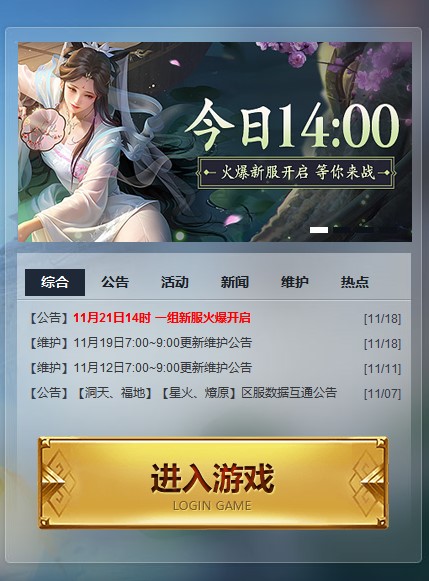This screenshot has height=581, width=429.
Task: Click the 【维护】 tag of the 11月19日 notice
Action: pyautogui.click(x=49, y=343)
